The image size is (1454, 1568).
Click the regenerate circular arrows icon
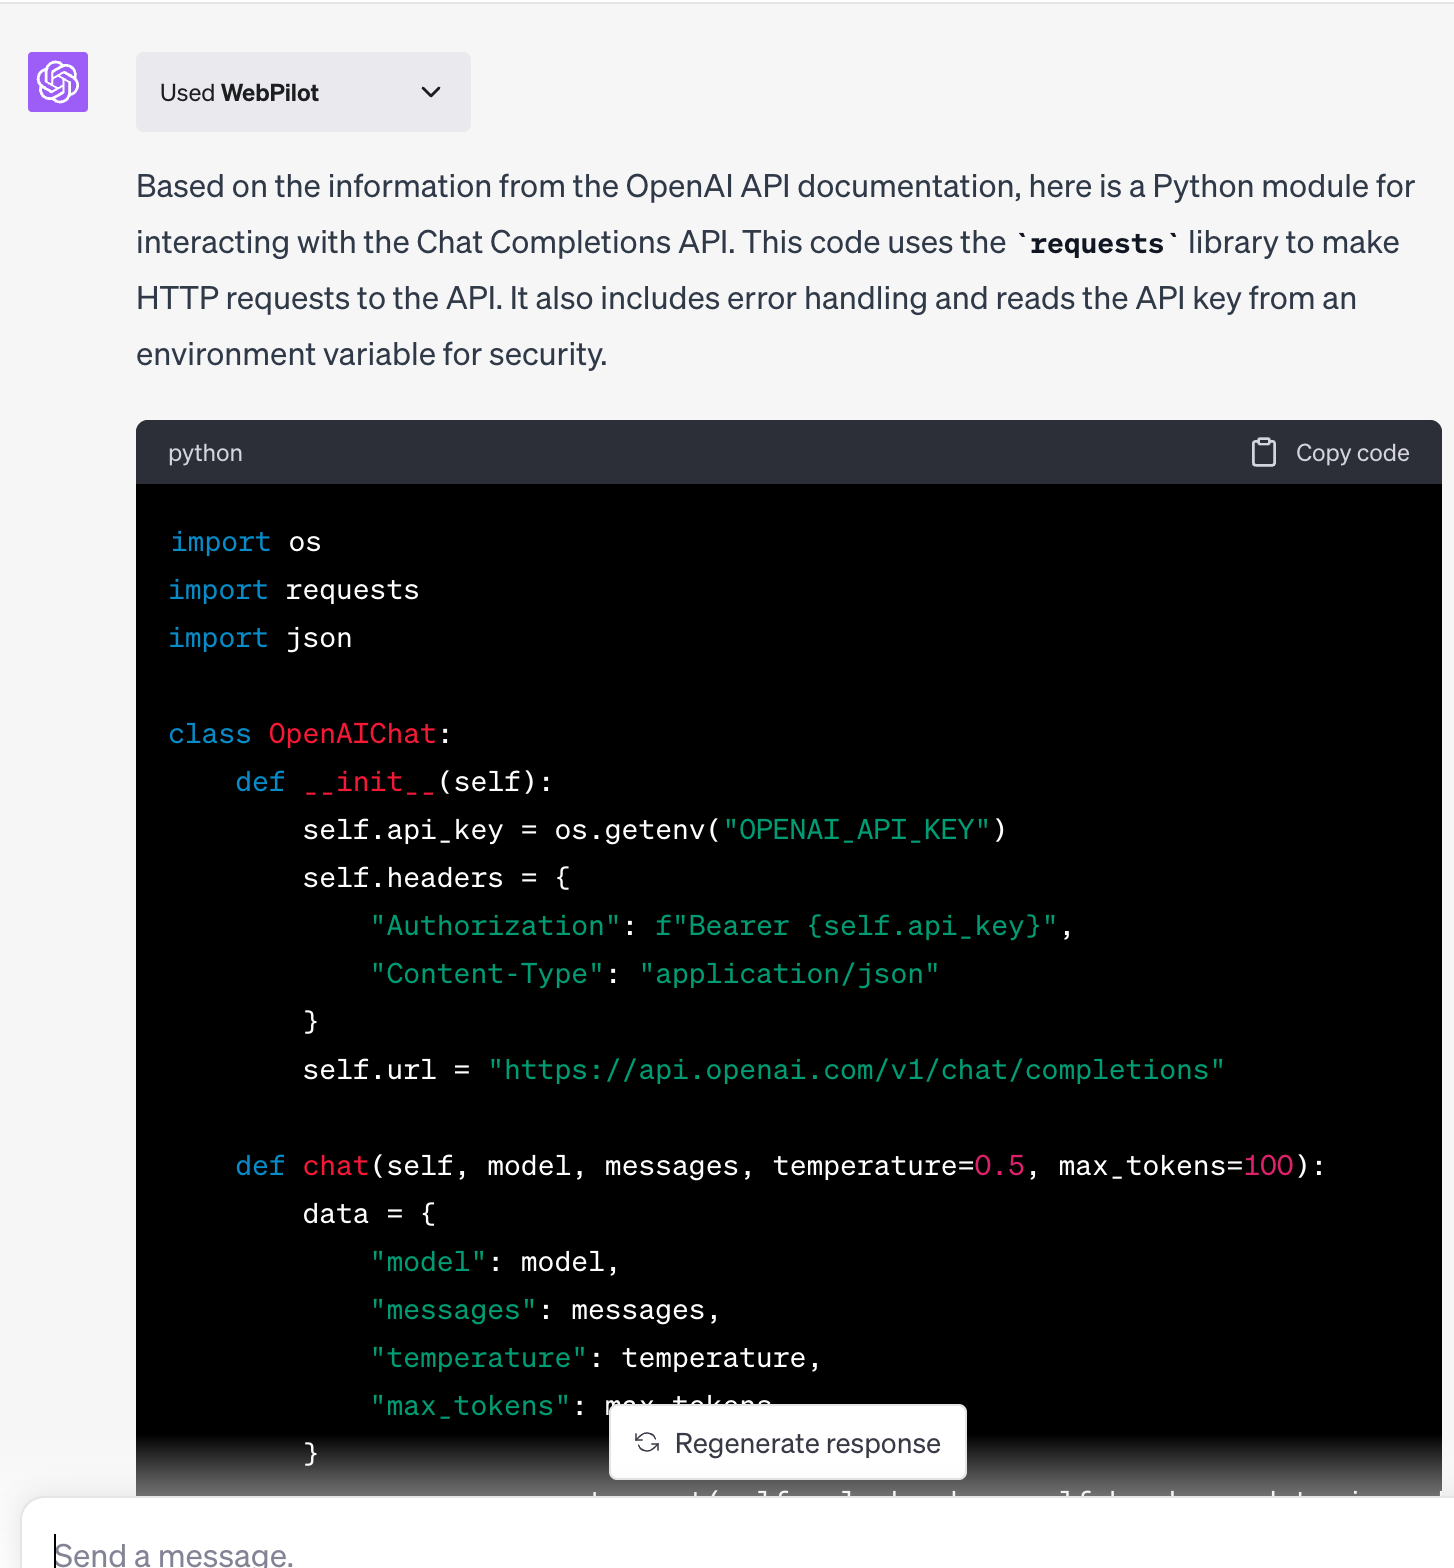click(x=647, y=1442)
